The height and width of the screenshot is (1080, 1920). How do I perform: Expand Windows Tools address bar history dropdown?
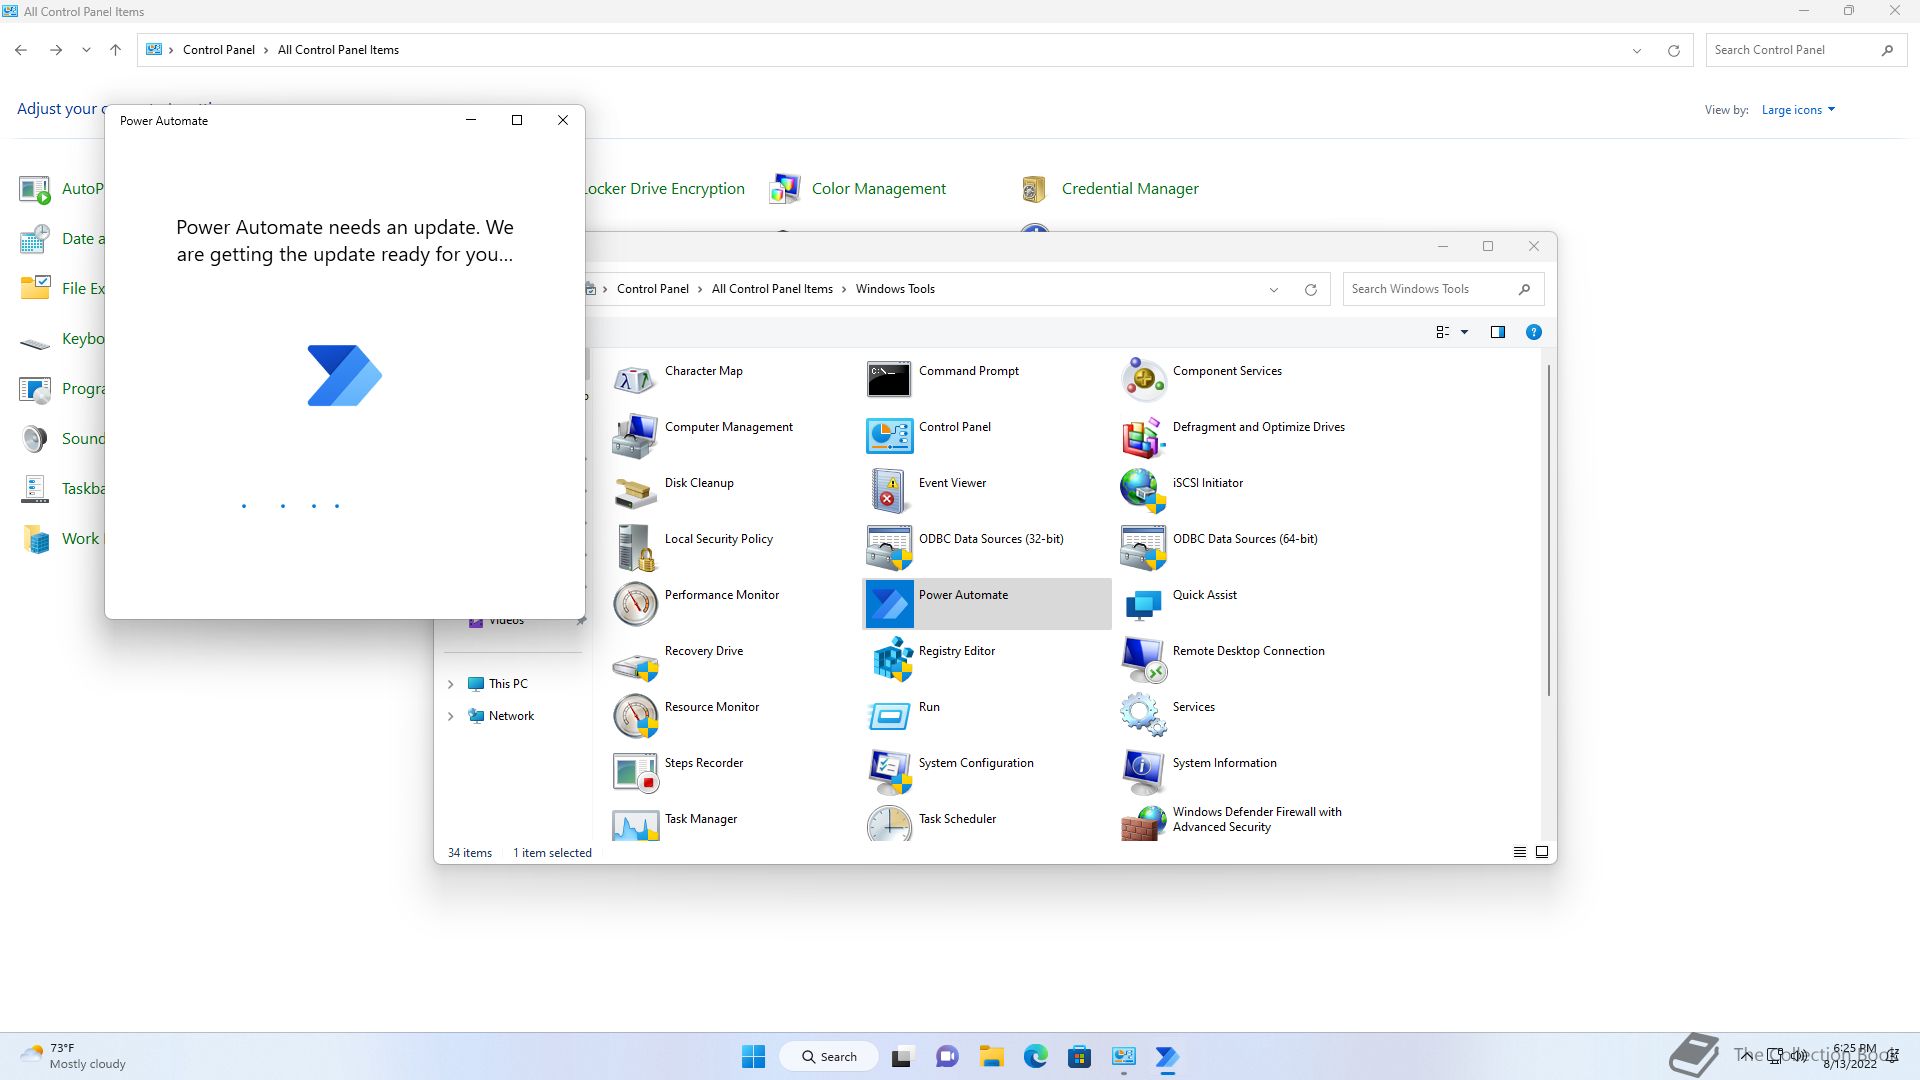(1274, 289)
